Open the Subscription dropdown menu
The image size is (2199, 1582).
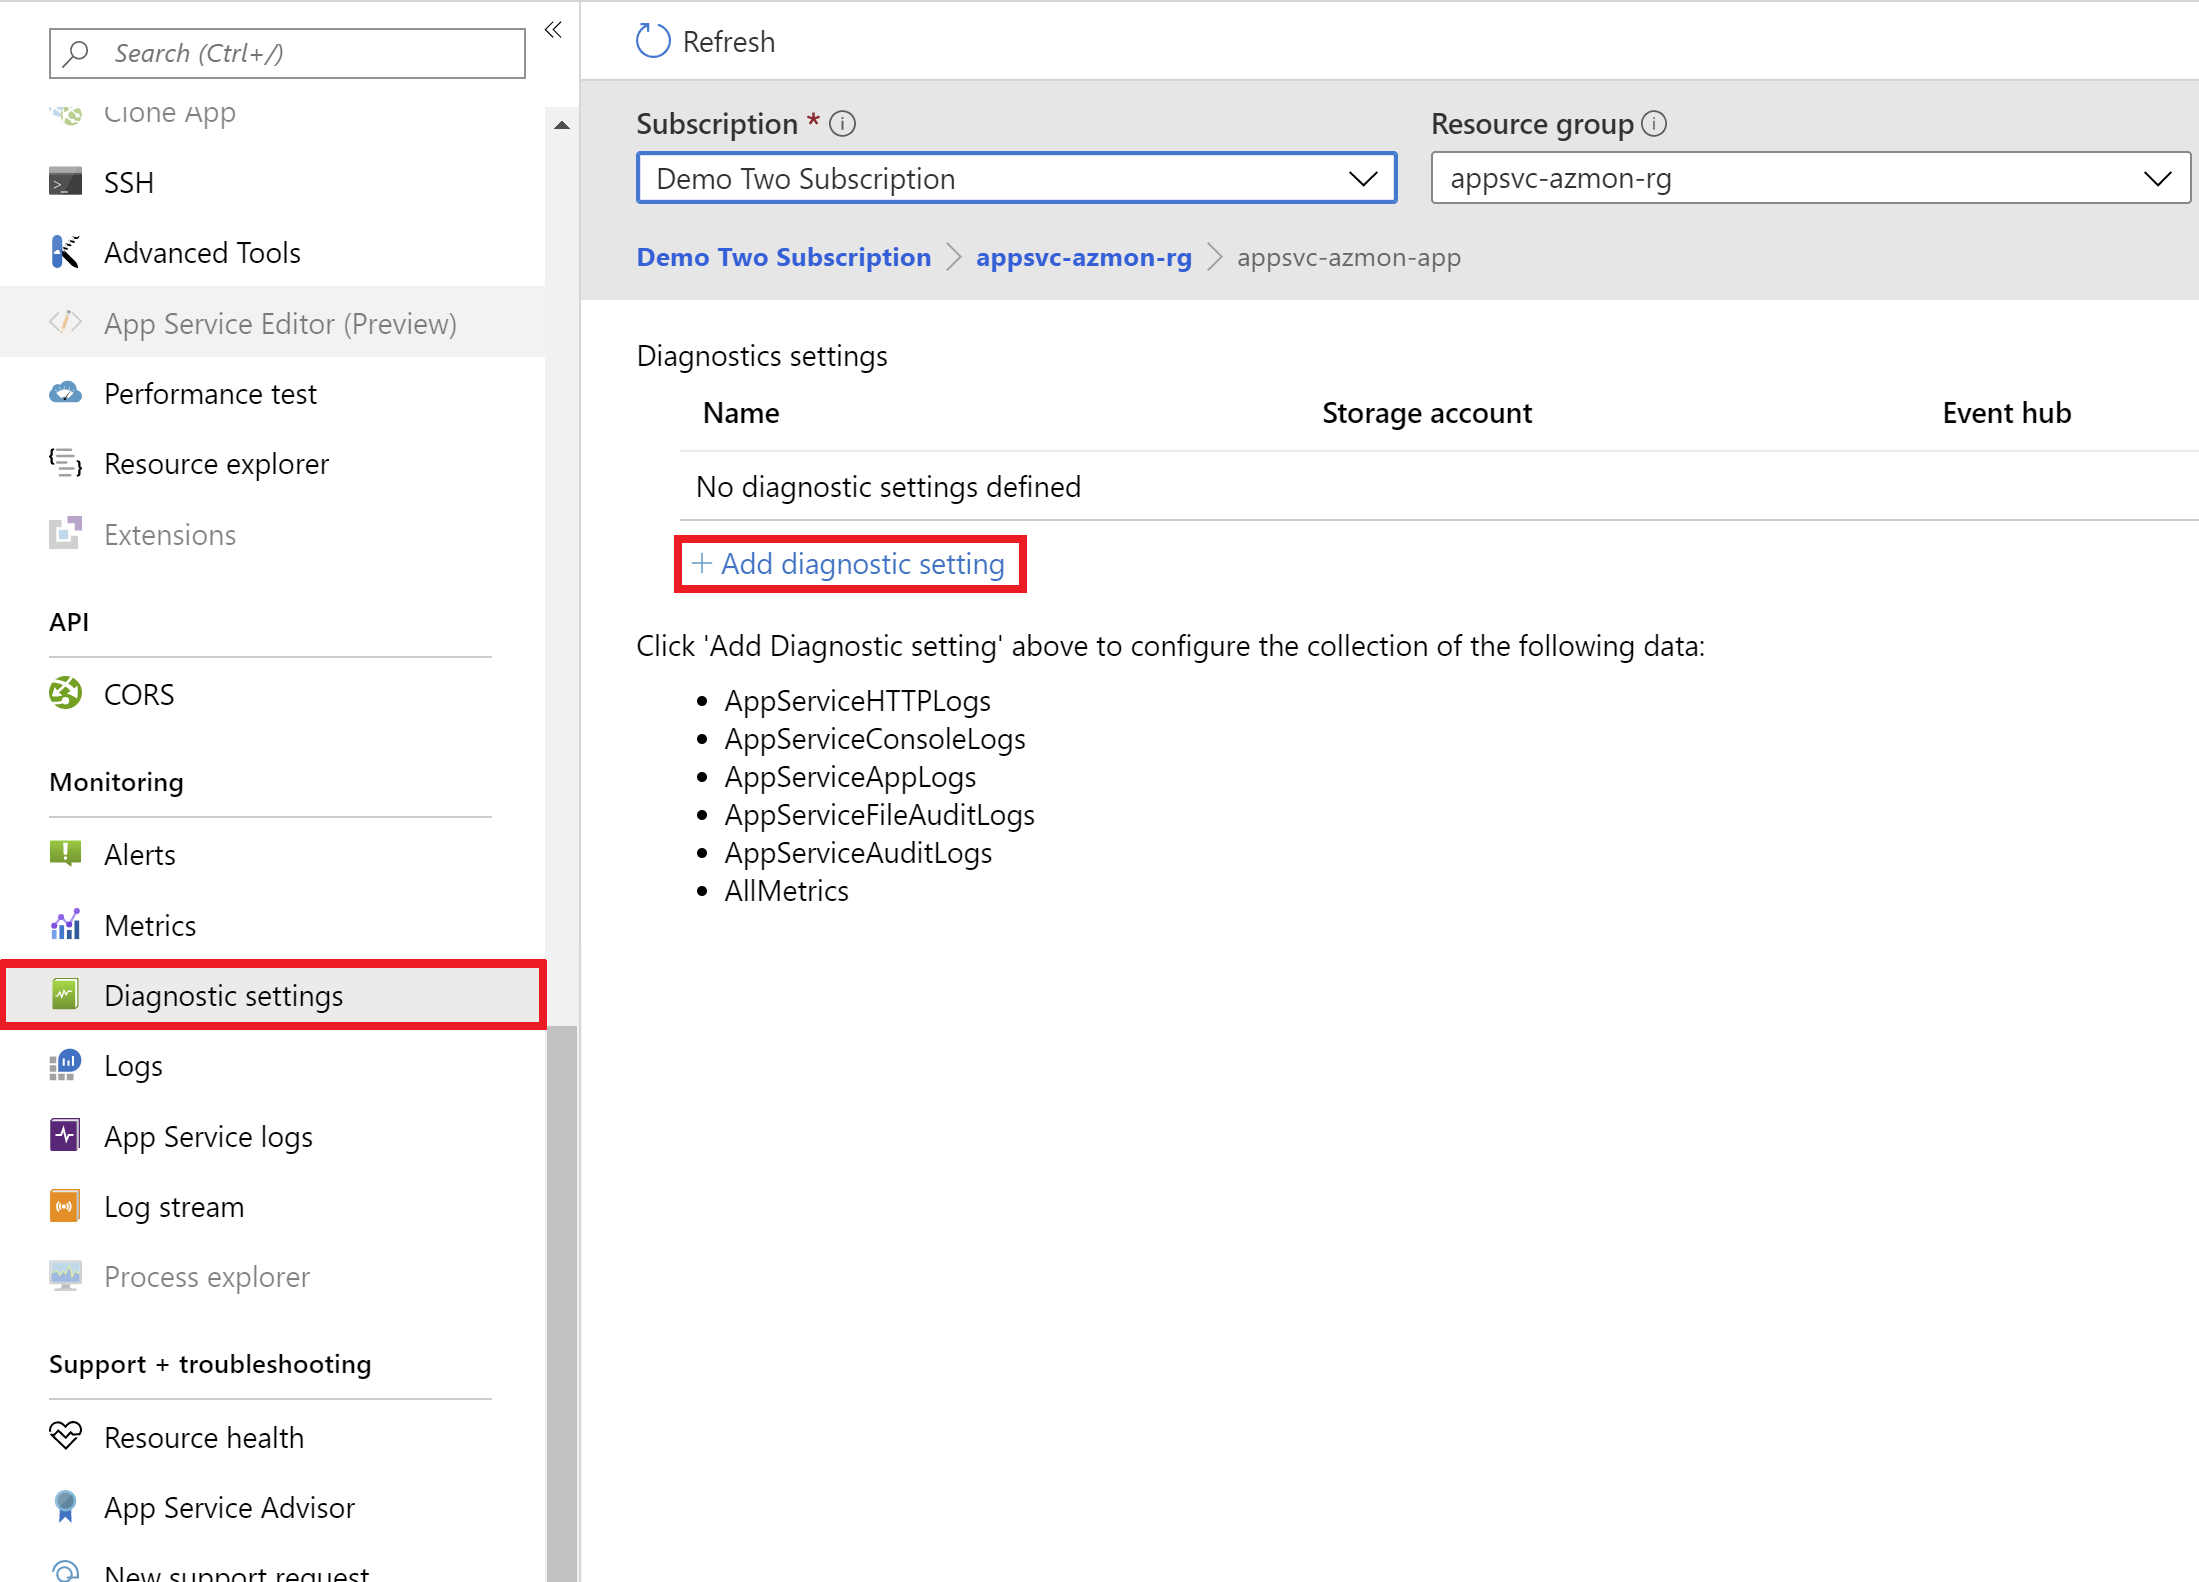[x=1018, y=177]
